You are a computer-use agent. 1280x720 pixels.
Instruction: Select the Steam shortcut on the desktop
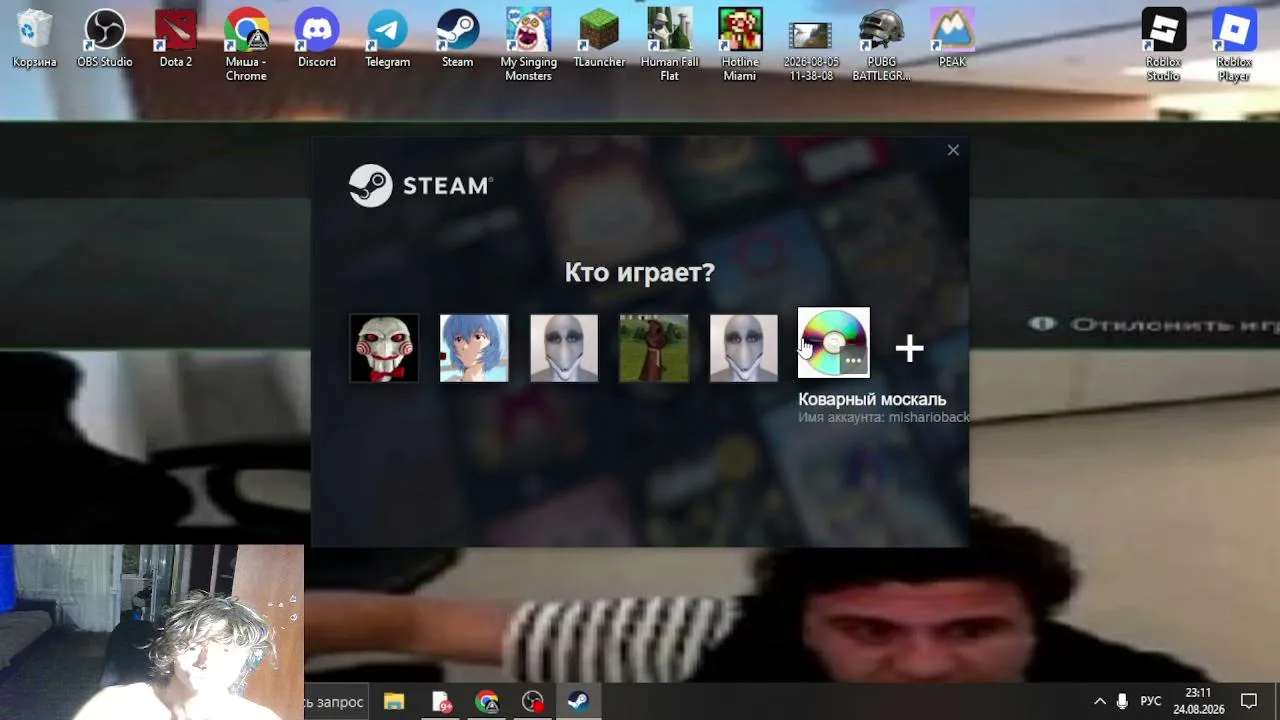(457, 39)
